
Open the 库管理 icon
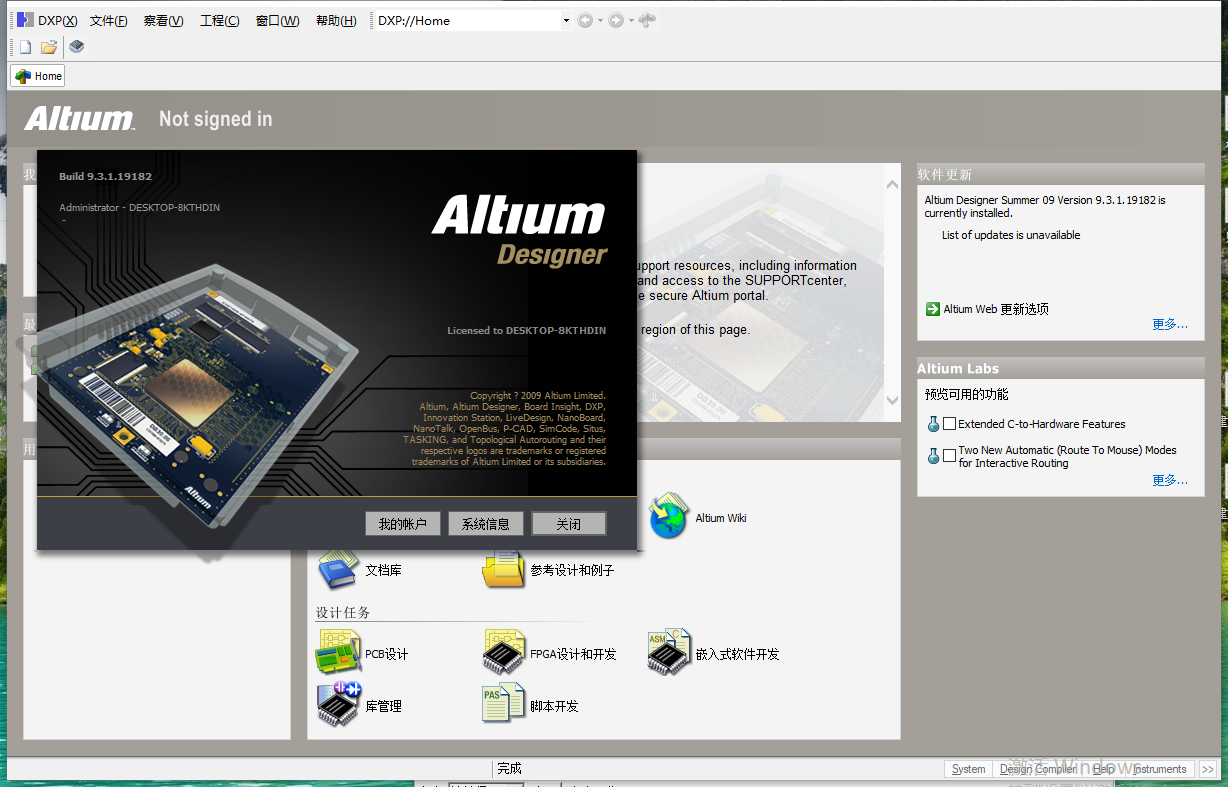click(x=337, y=703)
